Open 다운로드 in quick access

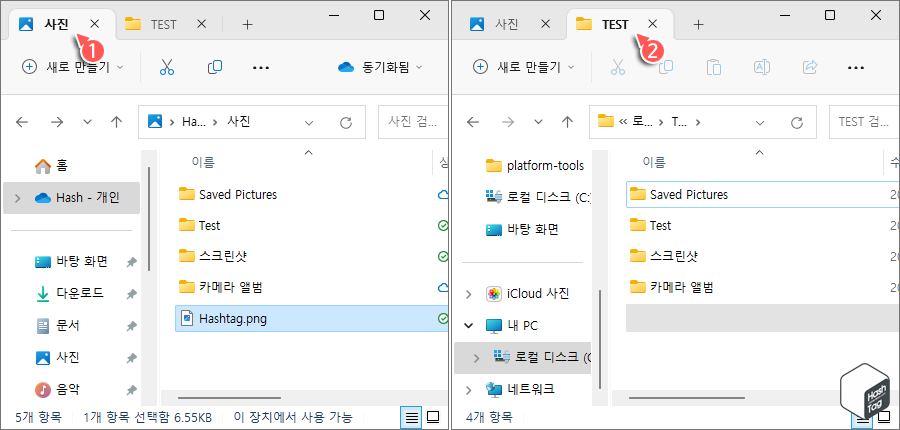[x=70, y=293]
